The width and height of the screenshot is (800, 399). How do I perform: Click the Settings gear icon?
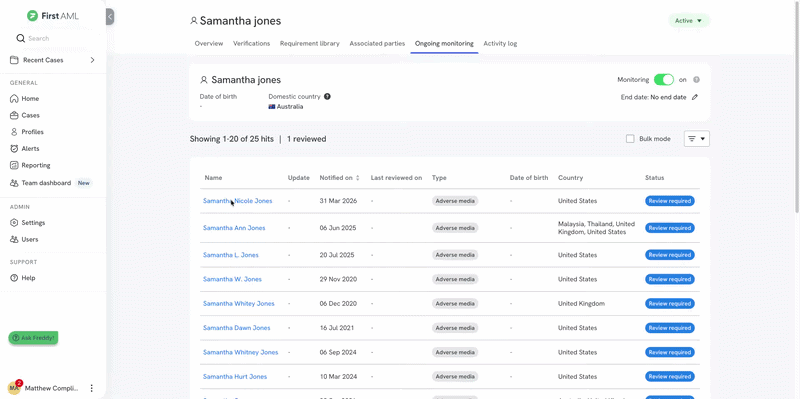[x=14, y=222]
